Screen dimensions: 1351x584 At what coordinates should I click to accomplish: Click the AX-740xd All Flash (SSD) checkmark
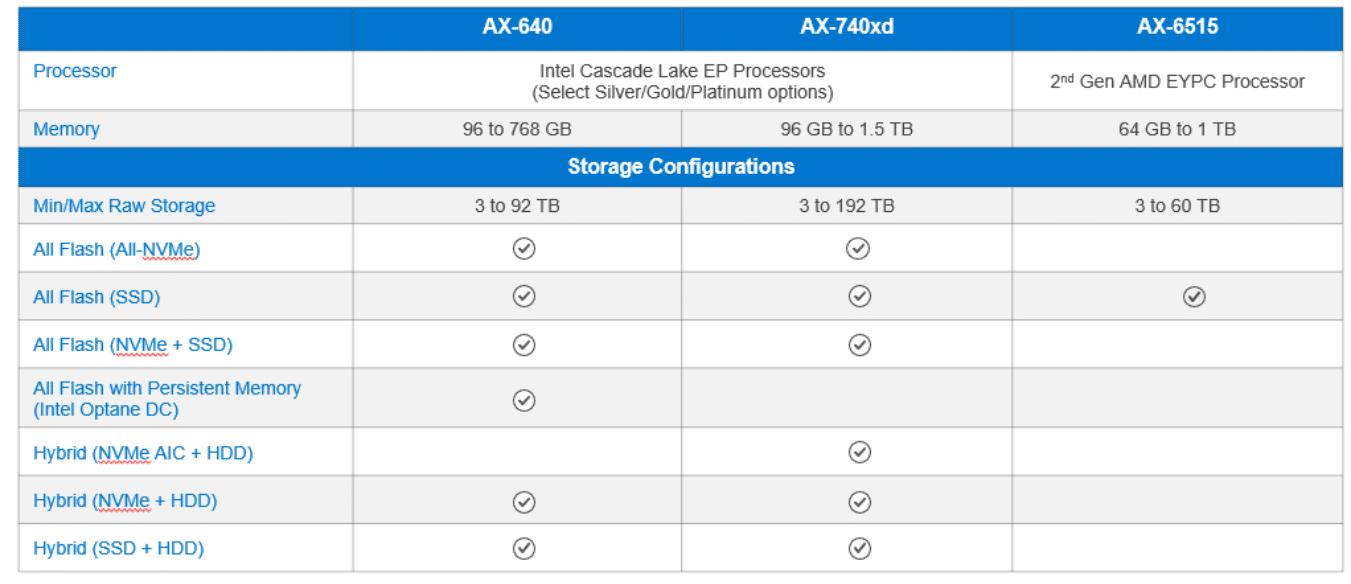coord(858,296)
